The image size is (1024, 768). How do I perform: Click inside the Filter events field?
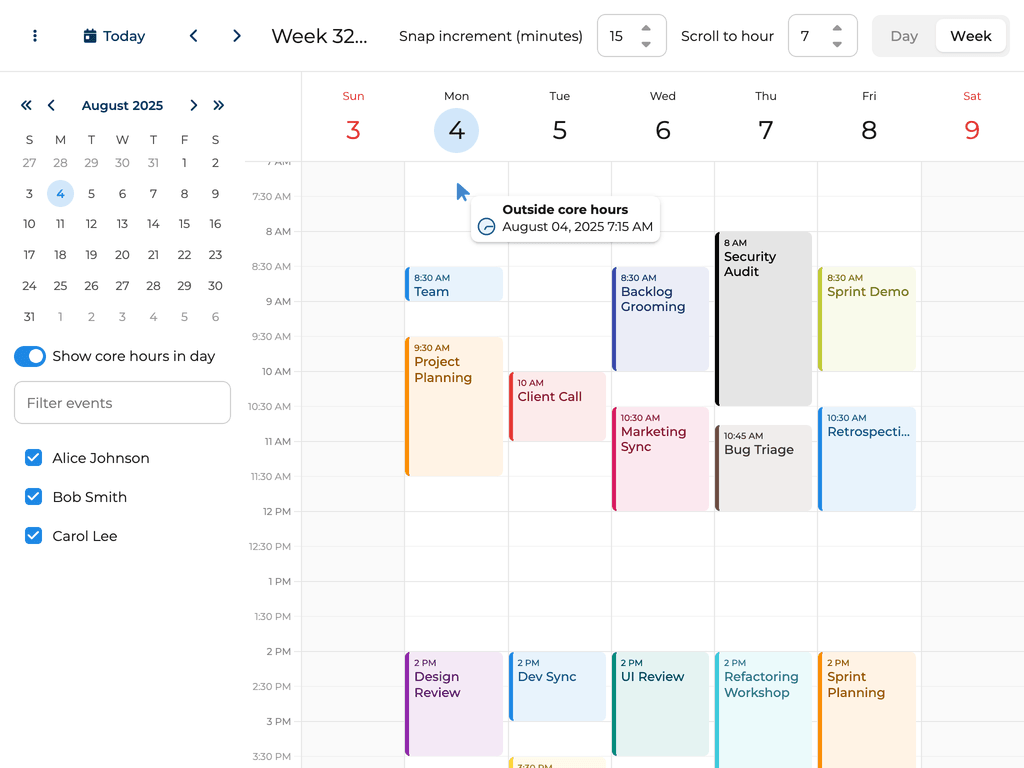pos(122,402)
